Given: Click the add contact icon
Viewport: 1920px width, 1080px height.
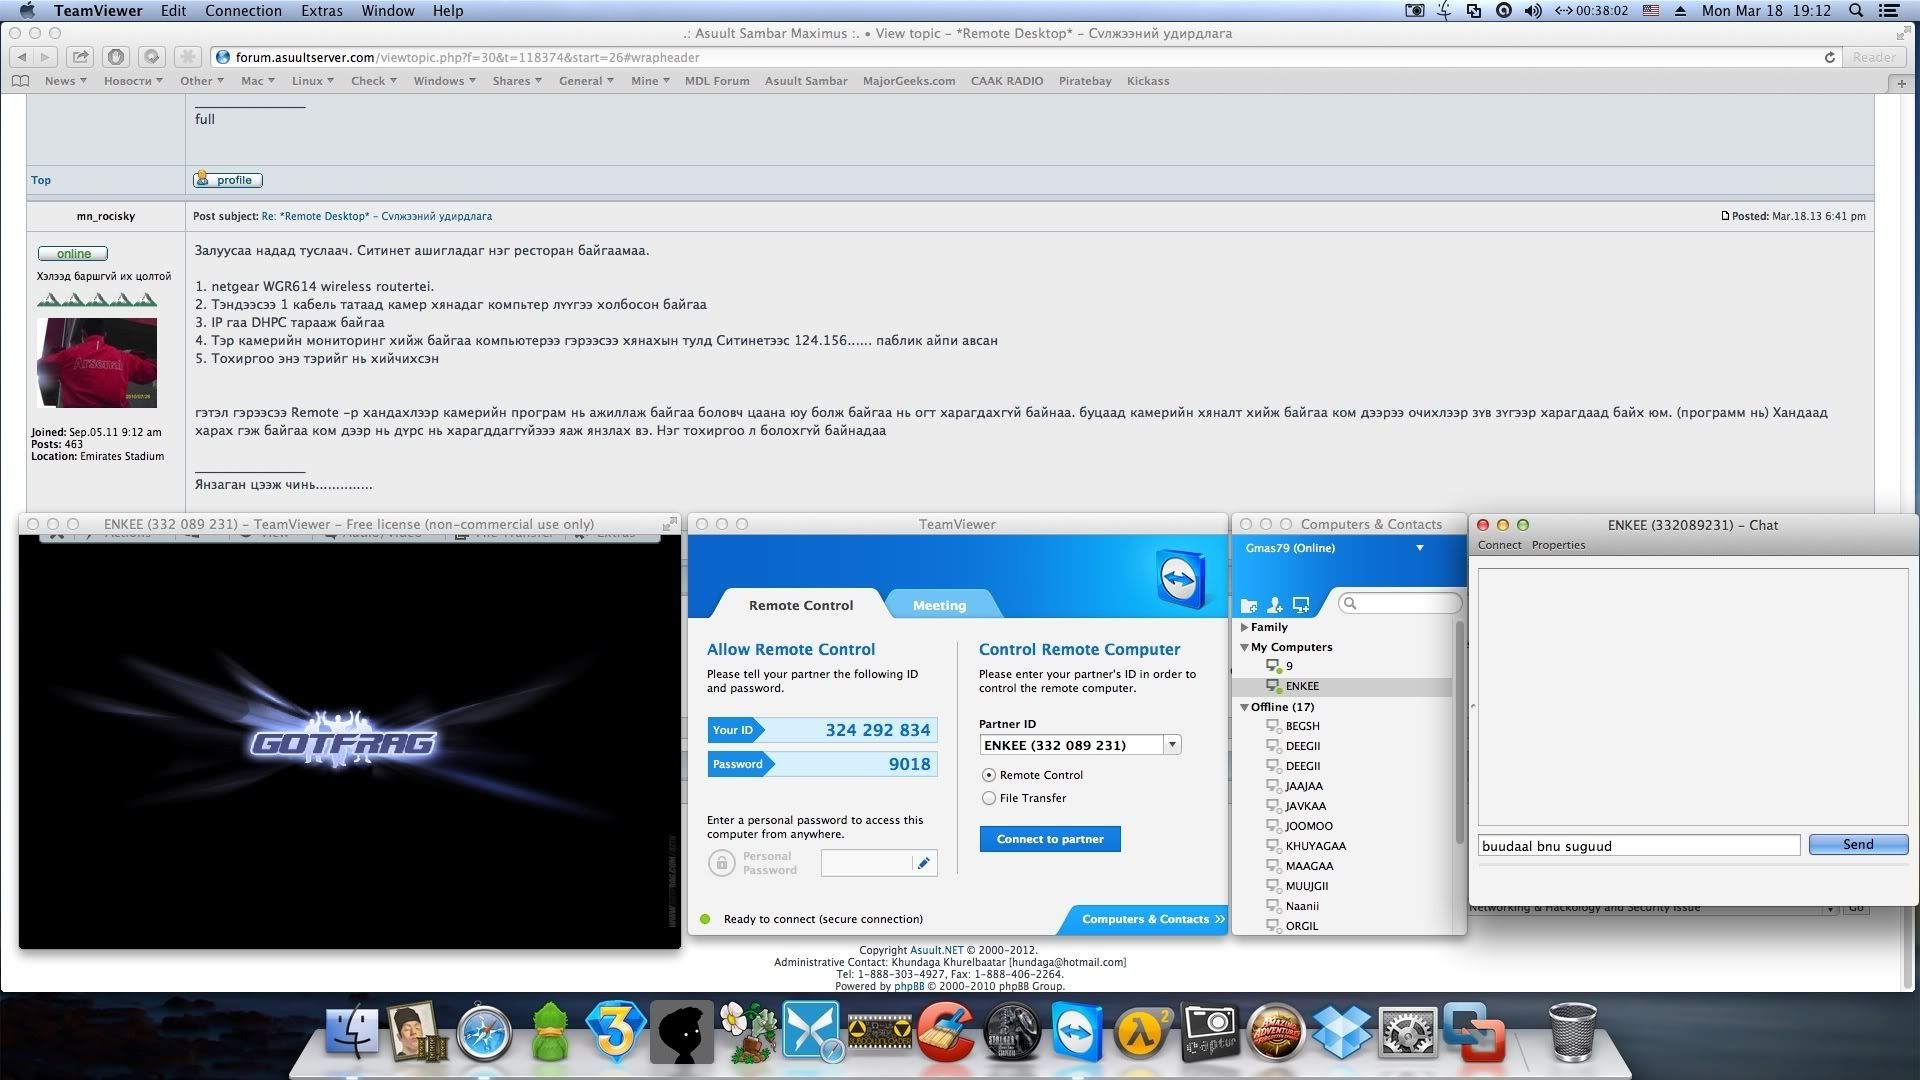Looking at the screenshot, I should [1275, 605].
